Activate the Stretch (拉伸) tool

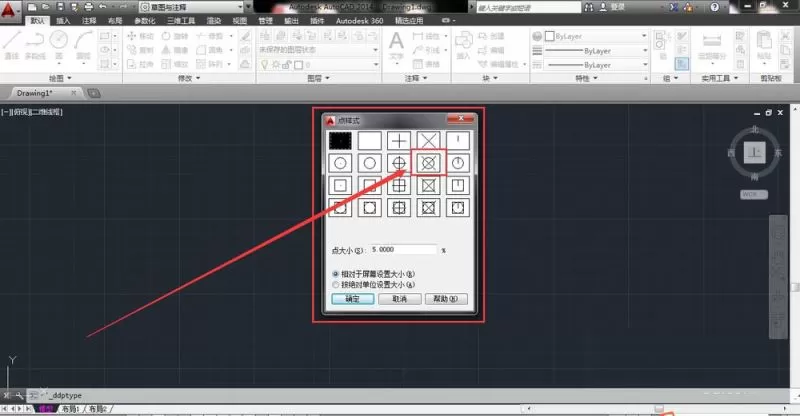coord(140,64)
